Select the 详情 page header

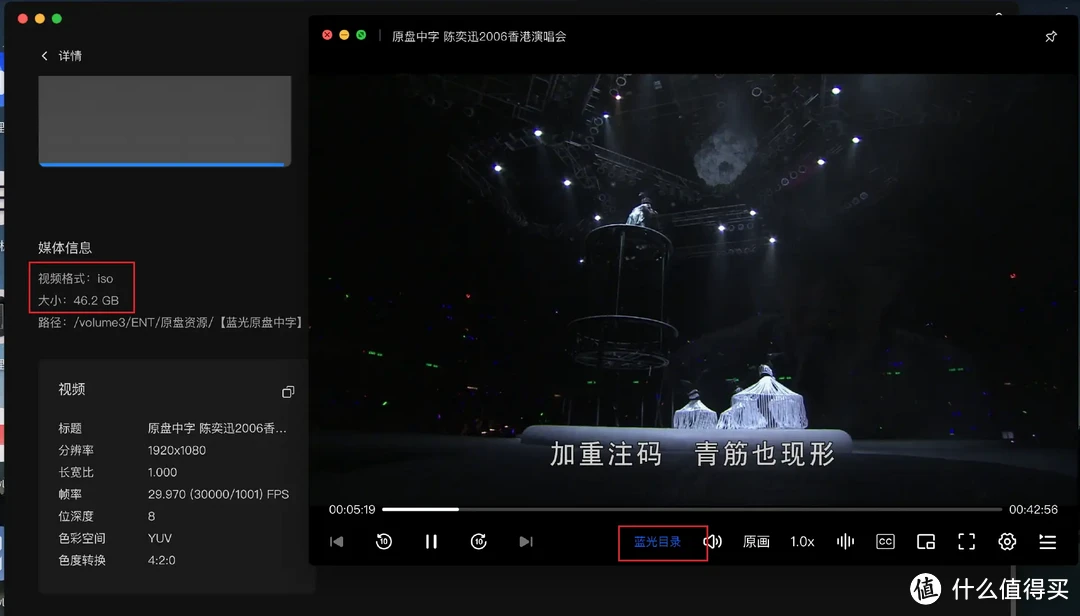pyautogui.click(x=68, y=56)
